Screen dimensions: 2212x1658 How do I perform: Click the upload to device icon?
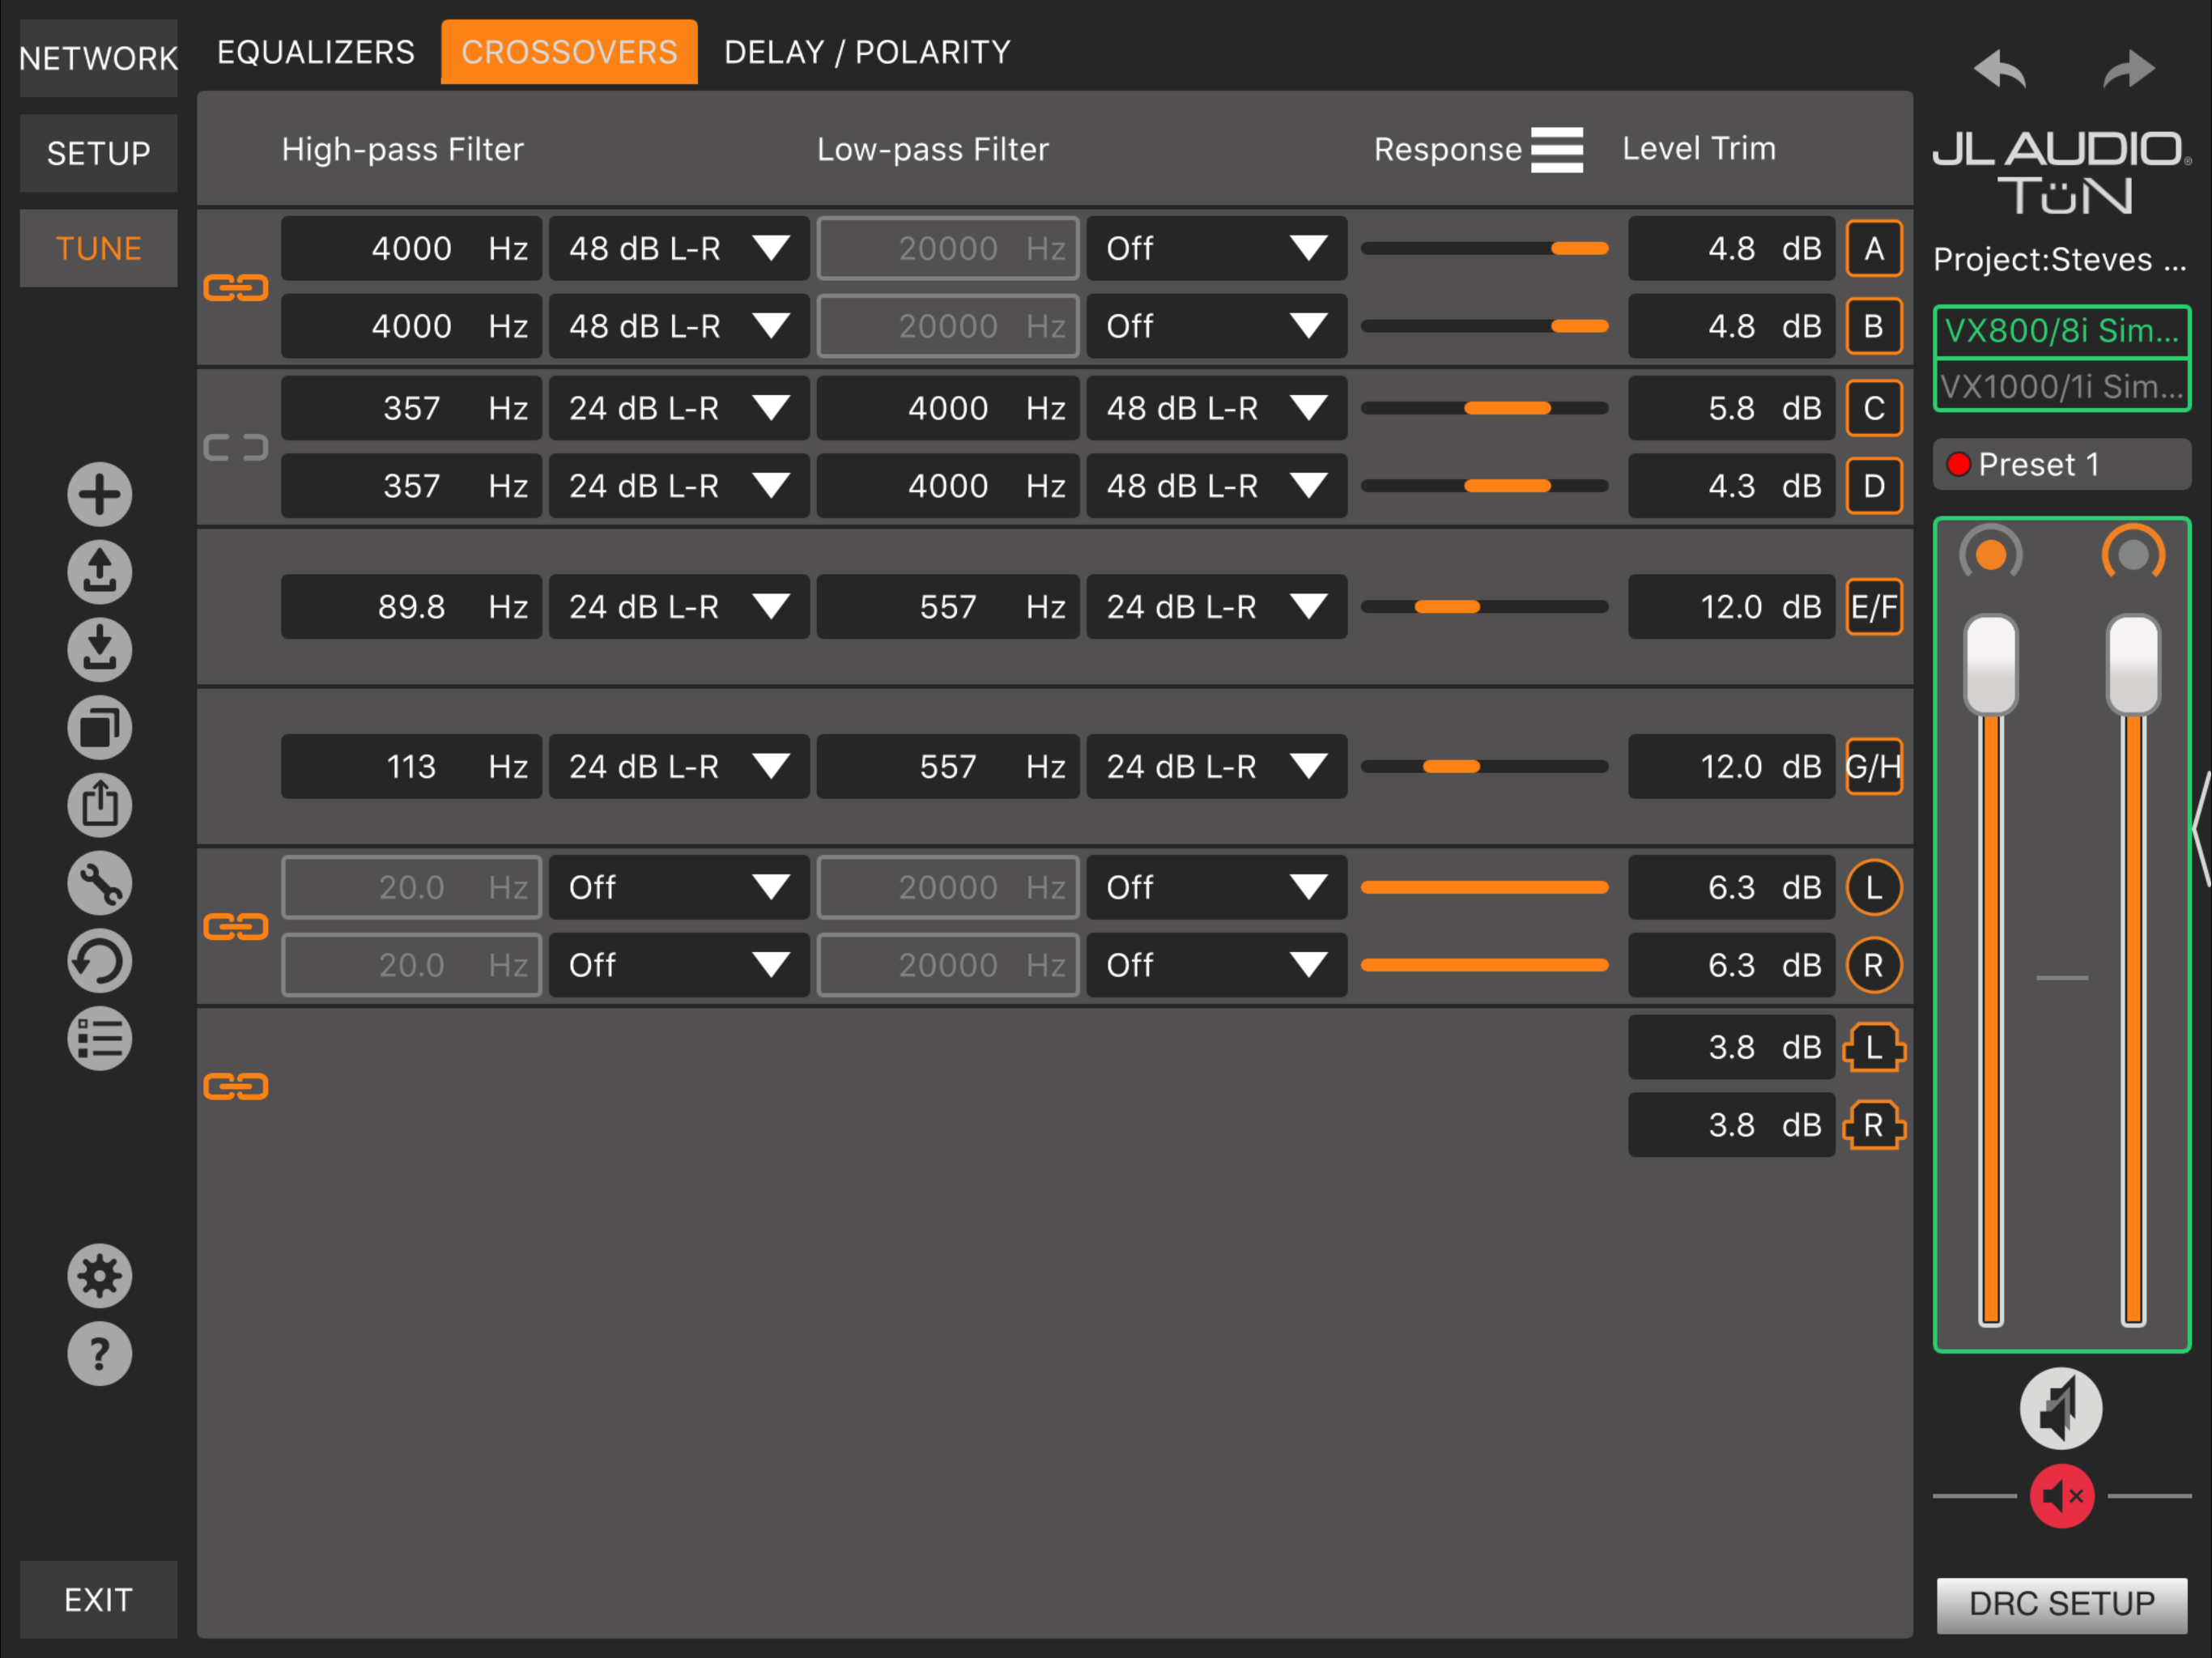(x=99, y=572)
